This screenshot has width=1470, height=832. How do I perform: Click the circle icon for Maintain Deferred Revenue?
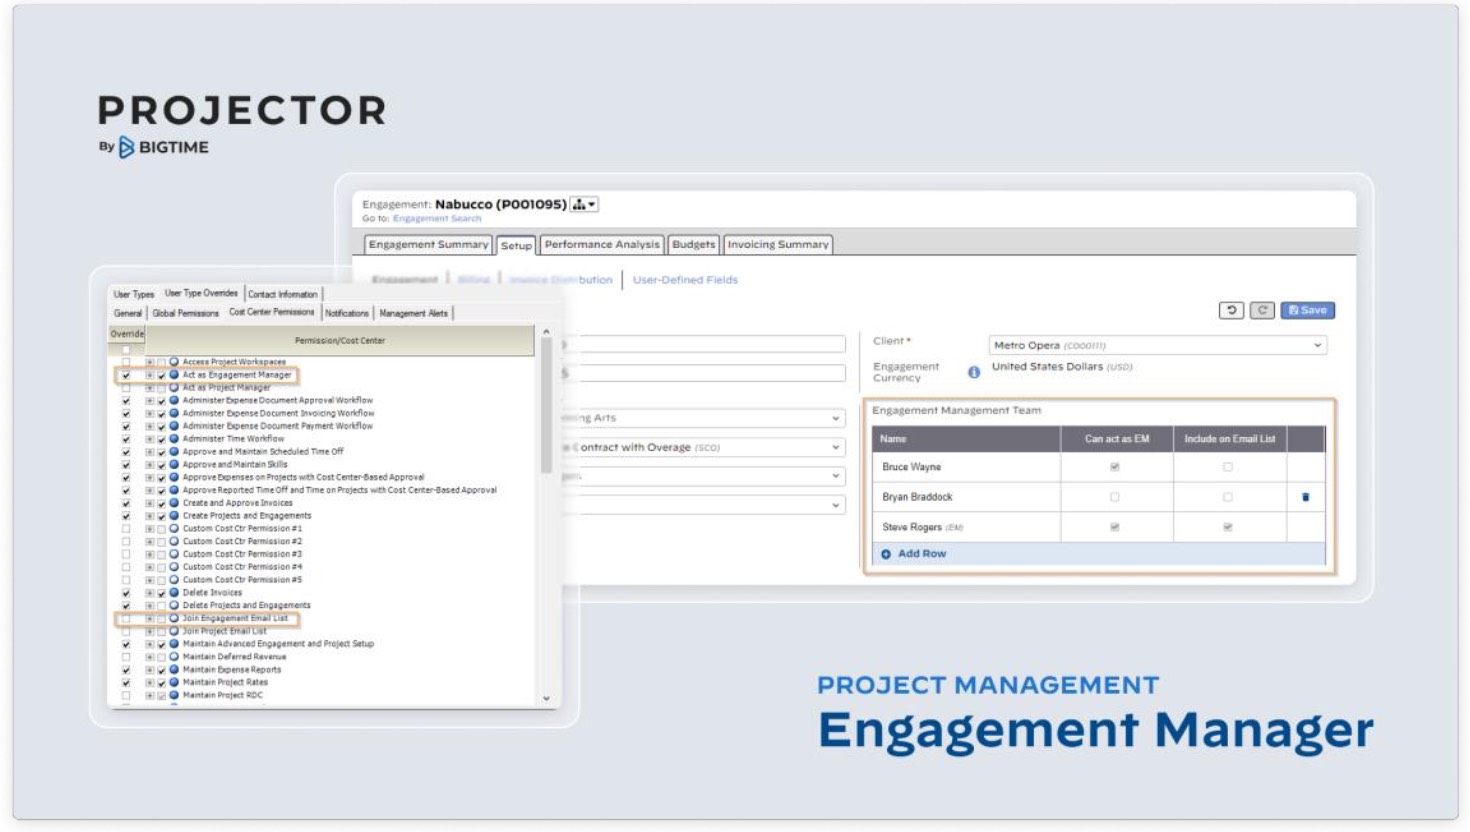click(174, 657)
